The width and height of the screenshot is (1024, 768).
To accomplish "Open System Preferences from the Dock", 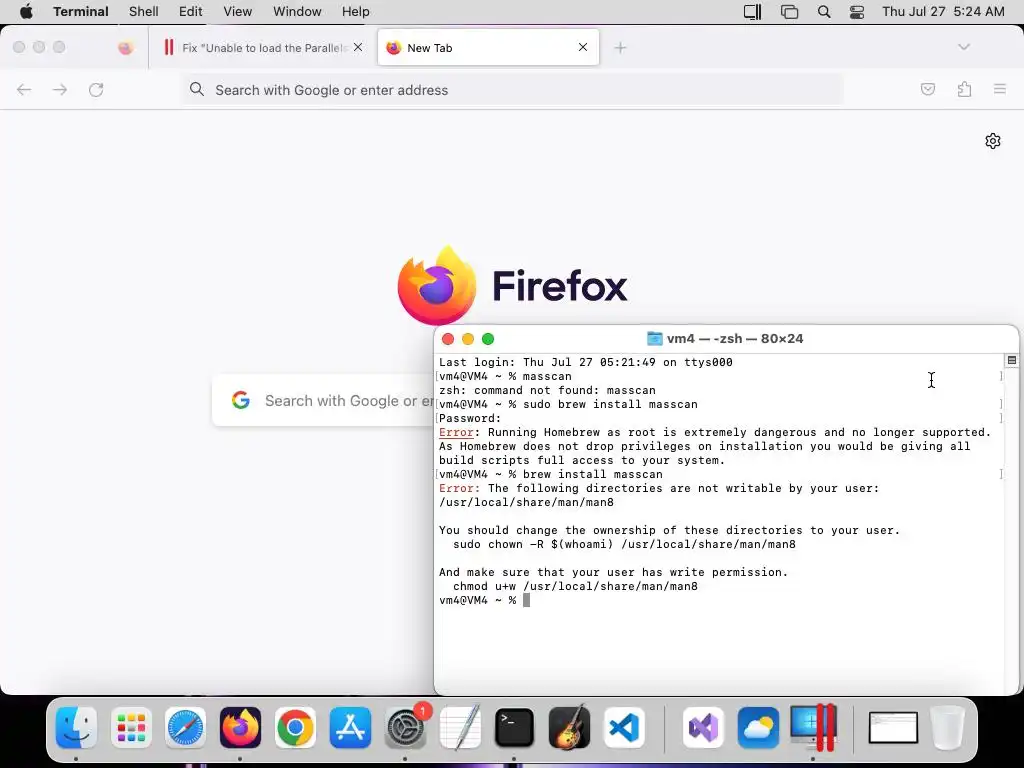I will 406,728.
